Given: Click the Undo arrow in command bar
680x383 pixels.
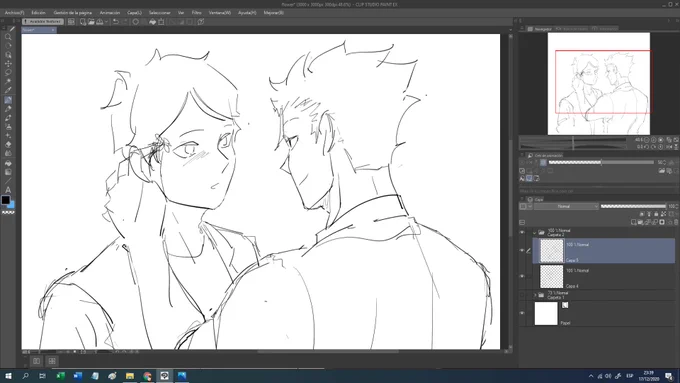Looking at the screenshot, I should (x=115, y=22).
